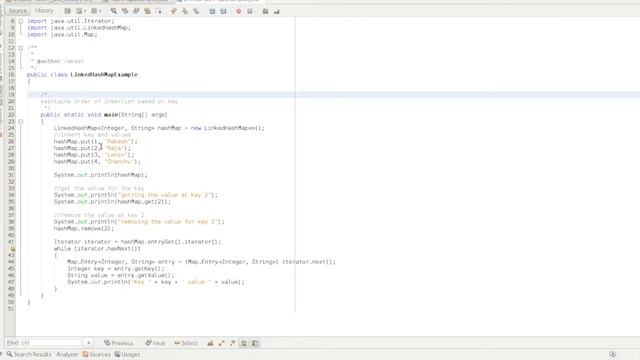Click the highlighted current line 19

[x=333, y=95]
